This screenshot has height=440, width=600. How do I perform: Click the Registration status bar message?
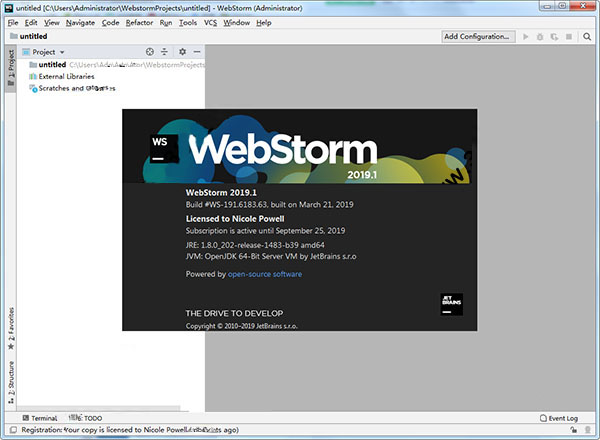pos(130,430)
